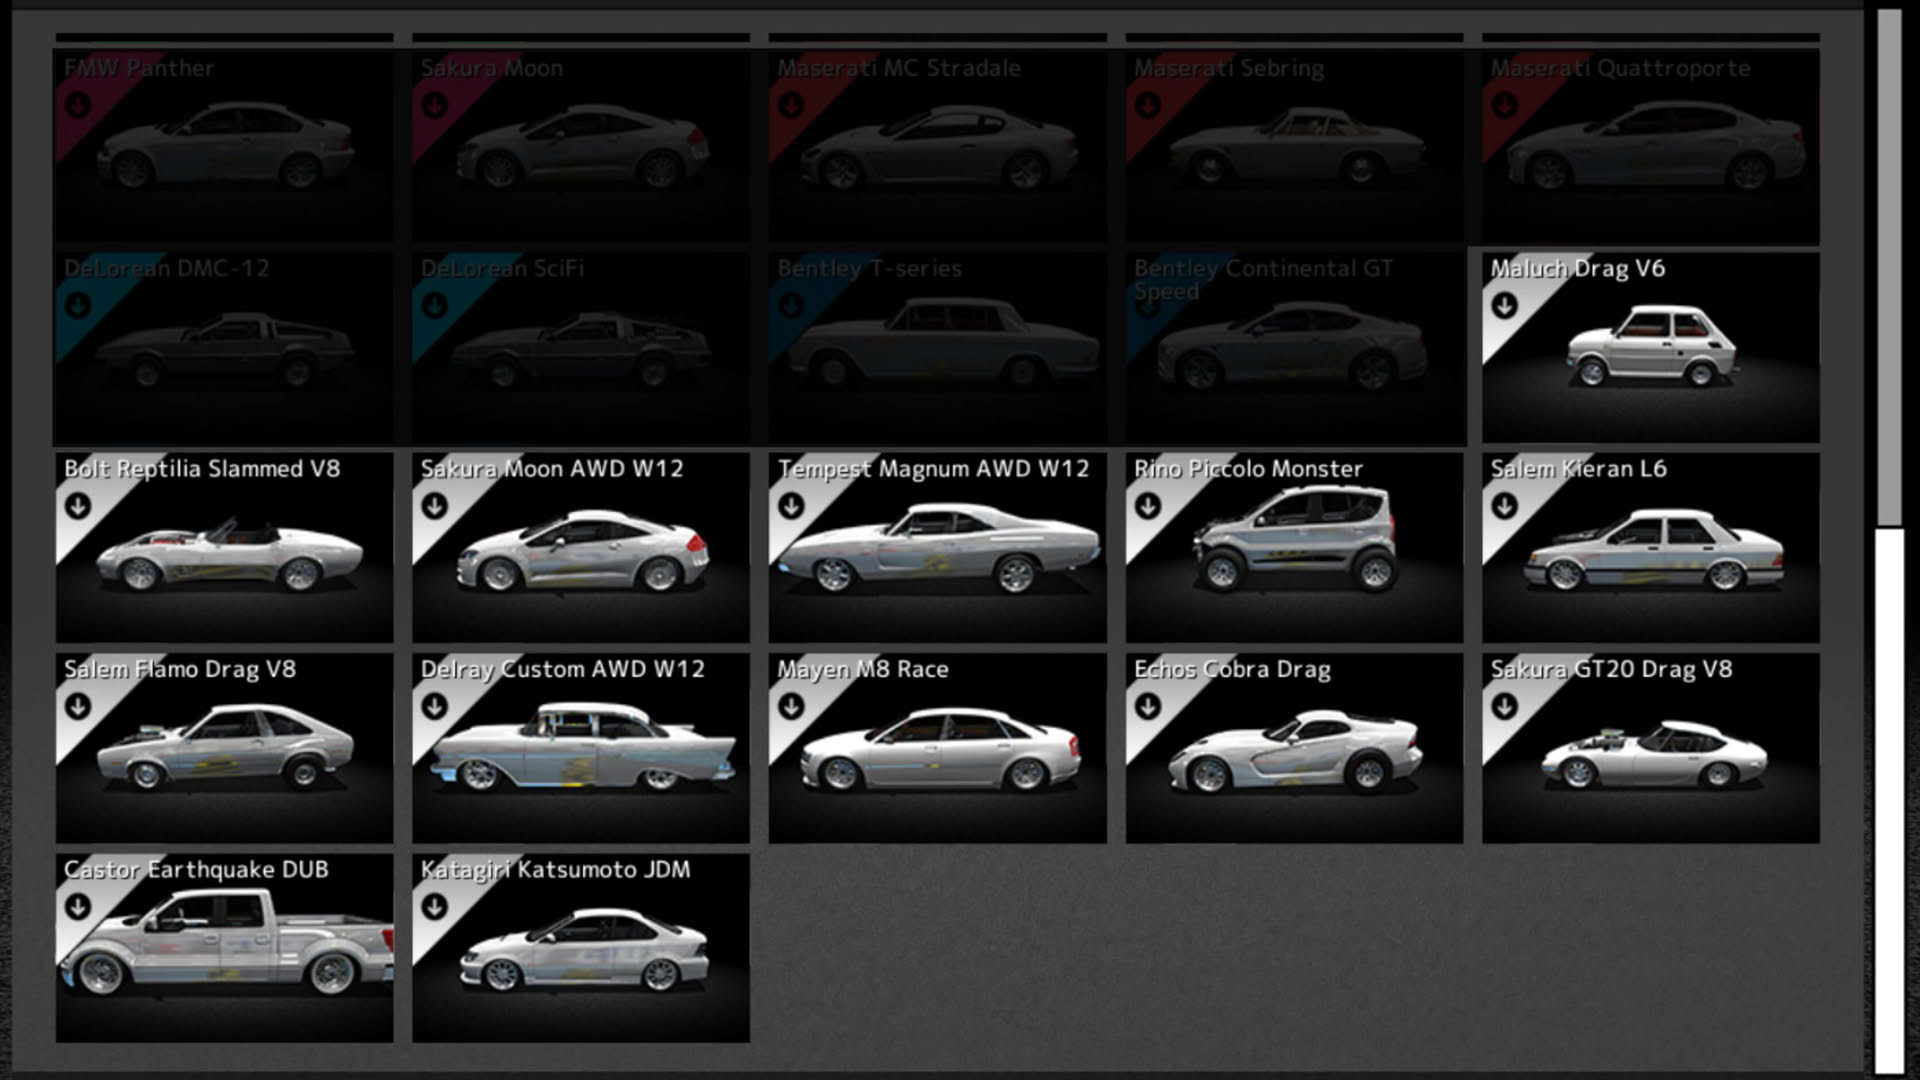Click download icon on Salem Flamo Drag V8
This screenshot has width=1920, height=1080.
click(x=78, y=707)
